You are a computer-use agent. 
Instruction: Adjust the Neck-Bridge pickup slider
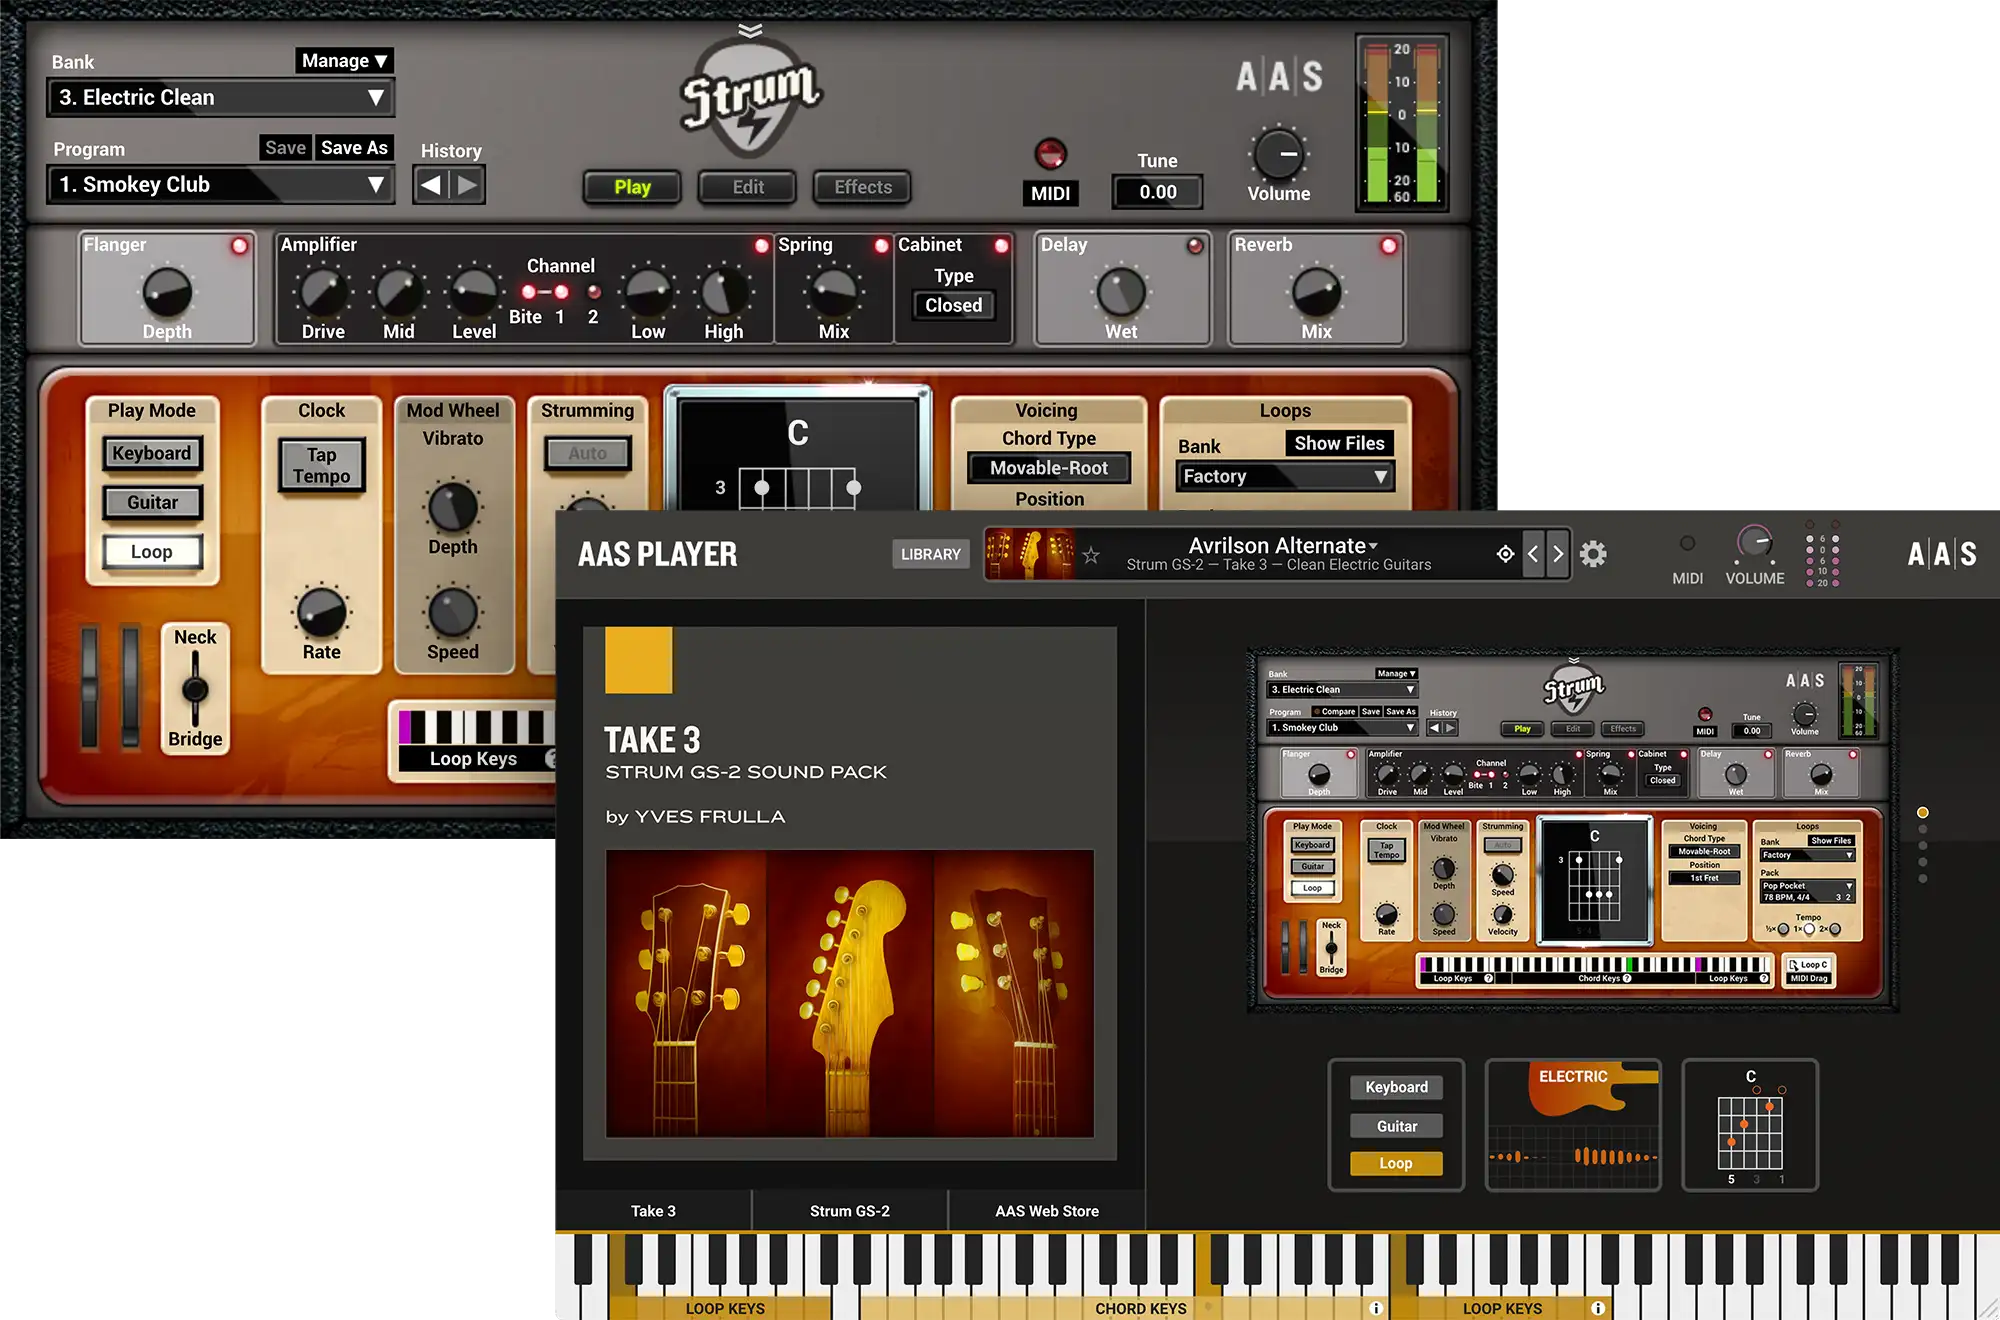195,689
